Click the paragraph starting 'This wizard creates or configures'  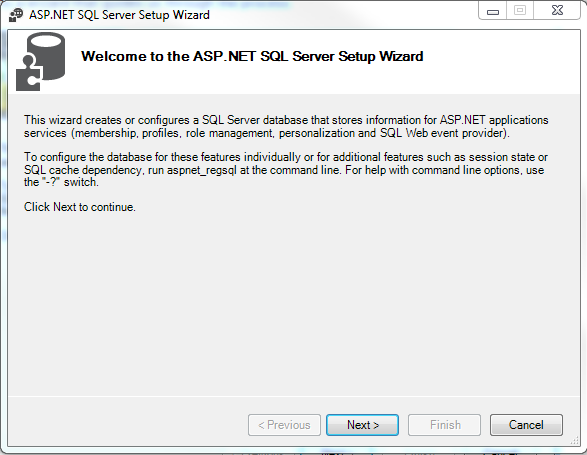click(286, 126)
